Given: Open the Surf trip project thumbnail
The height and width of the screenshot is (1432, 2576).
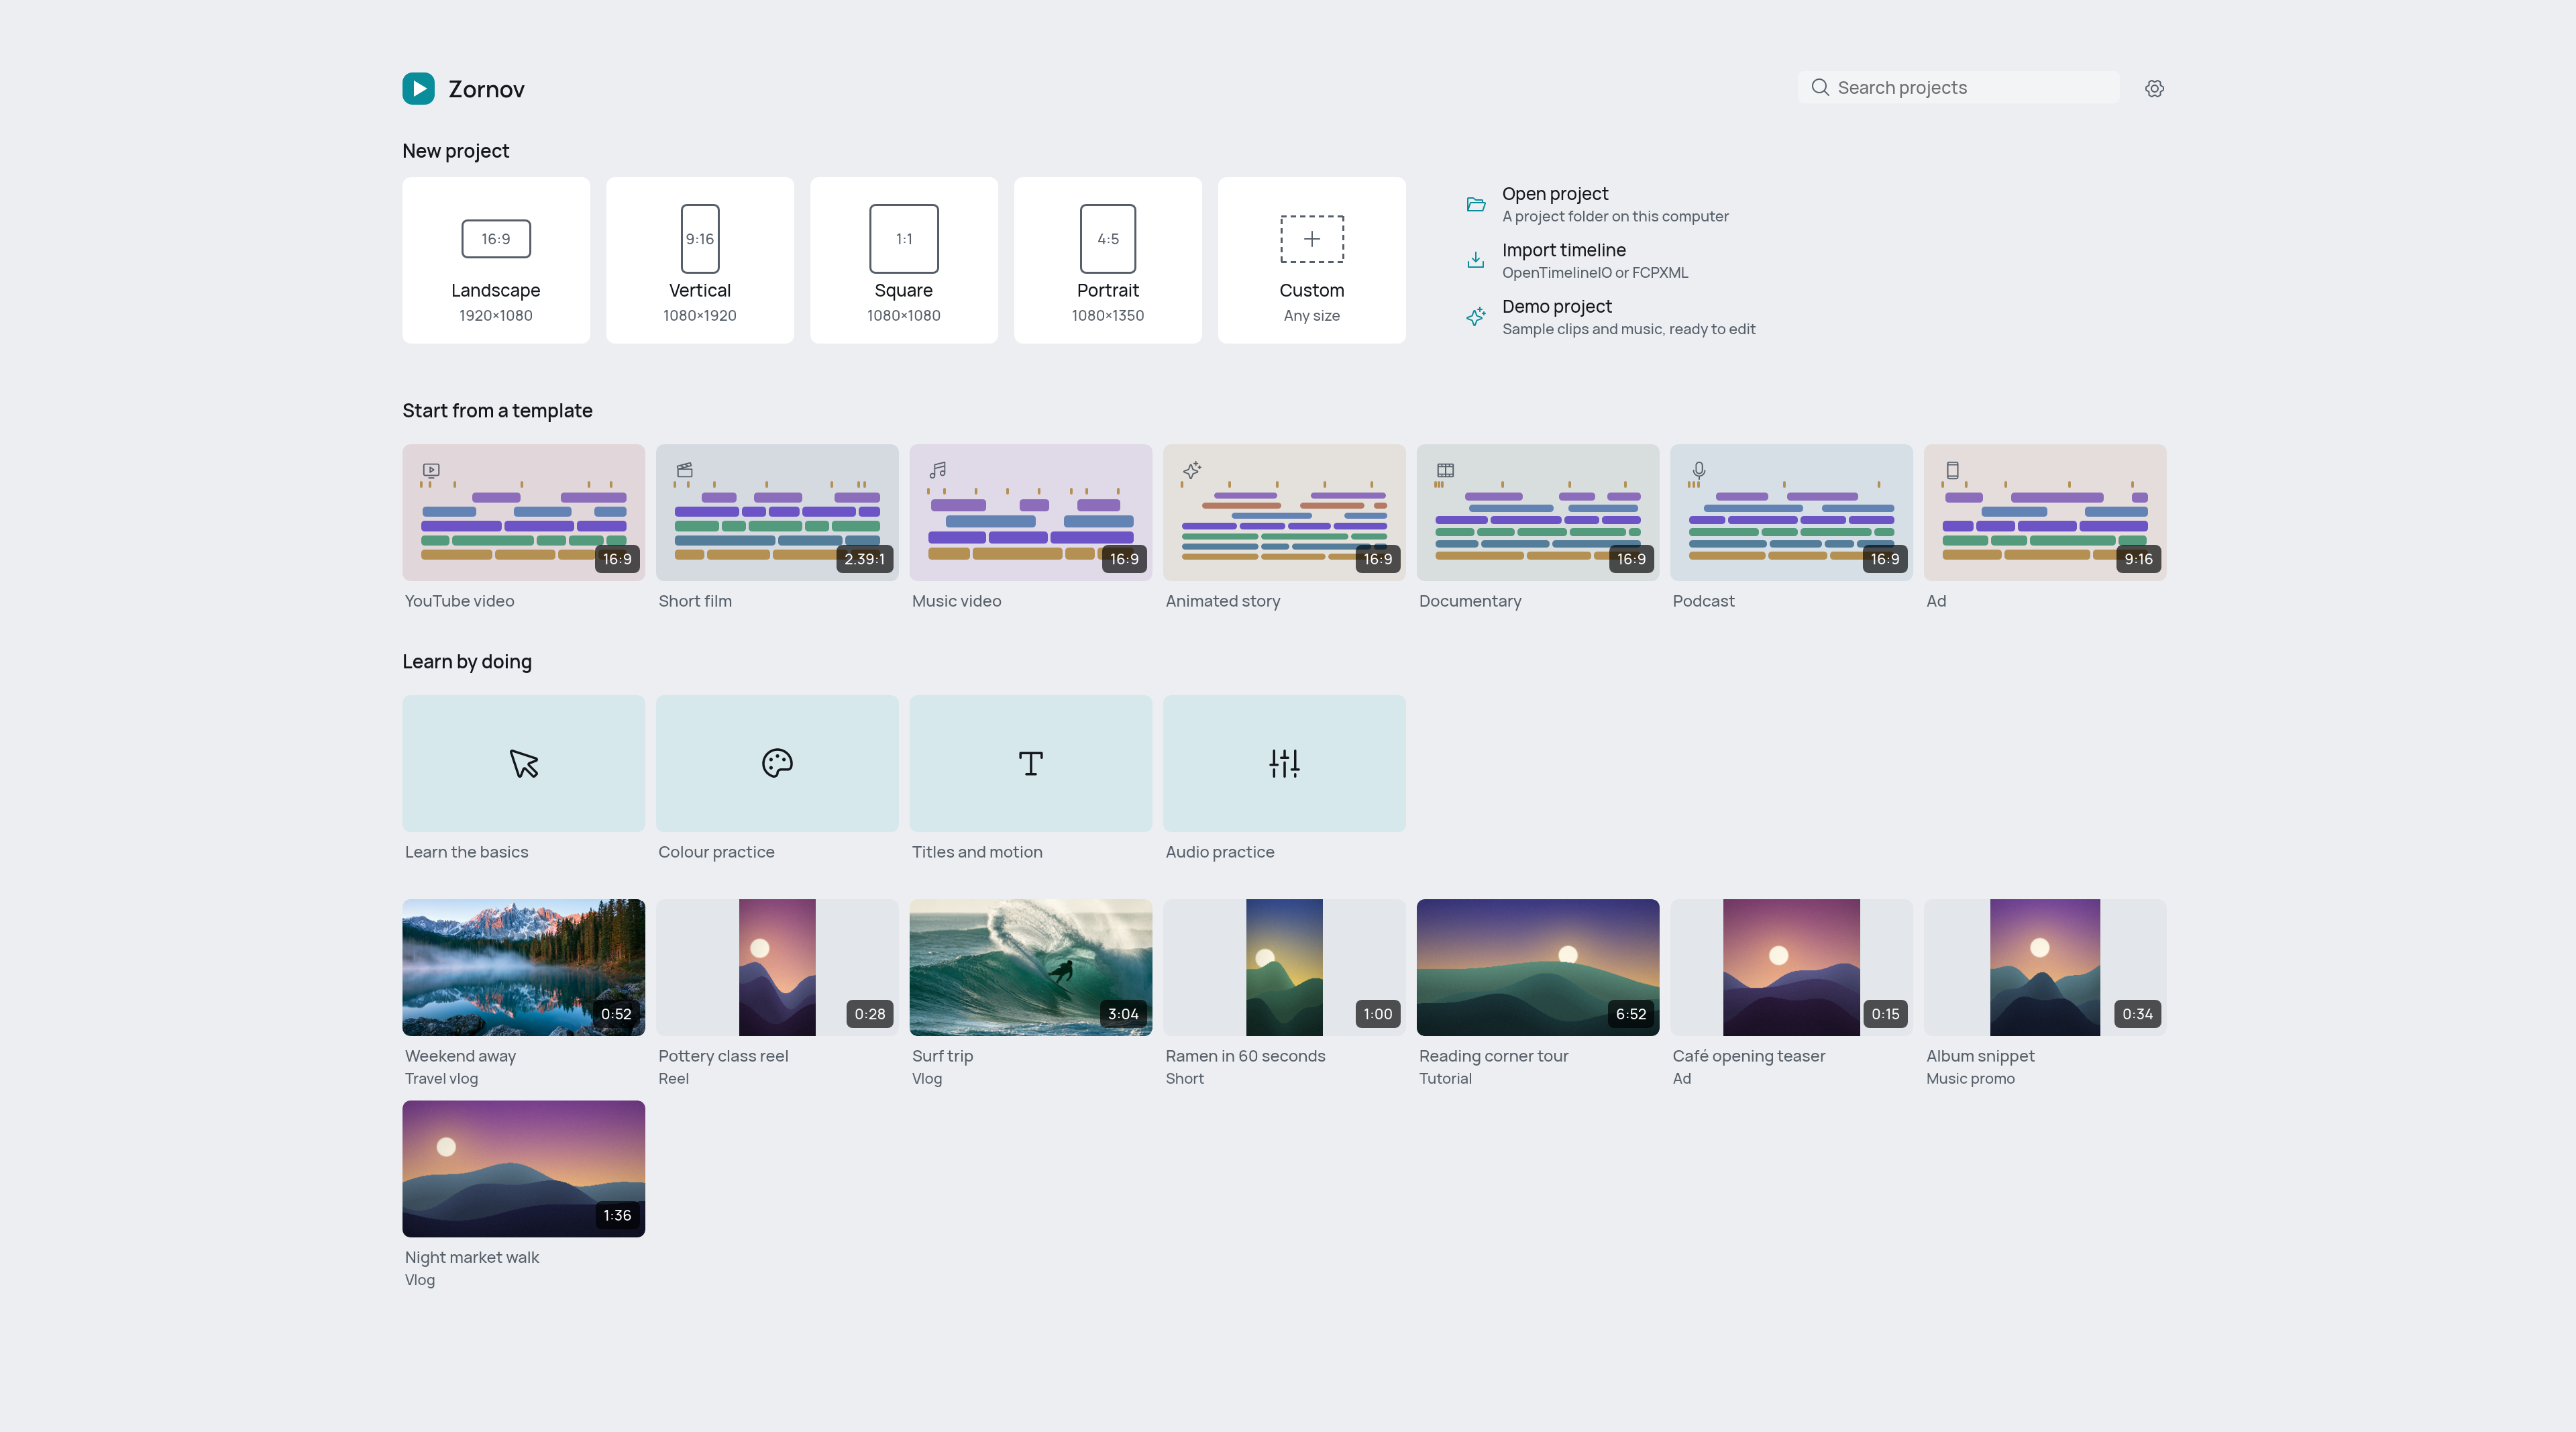Looking at the screenshot, I should click(1031, 967).
